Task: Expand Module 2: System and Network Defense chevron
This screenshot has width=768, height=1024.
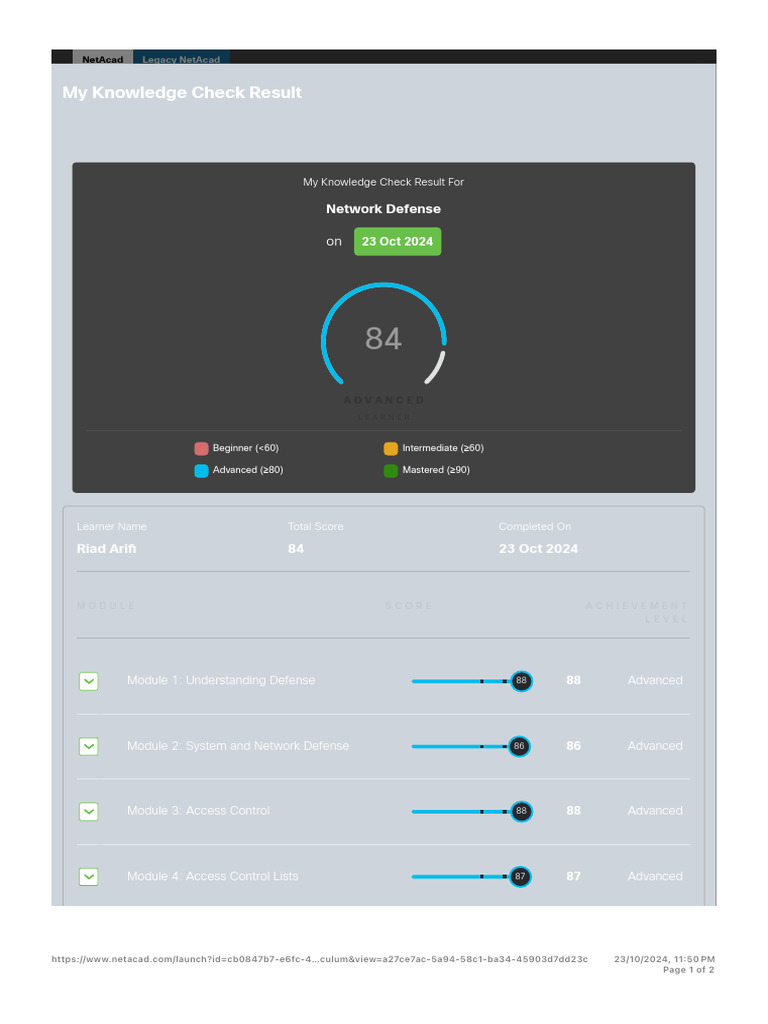Action: point(89,746)
